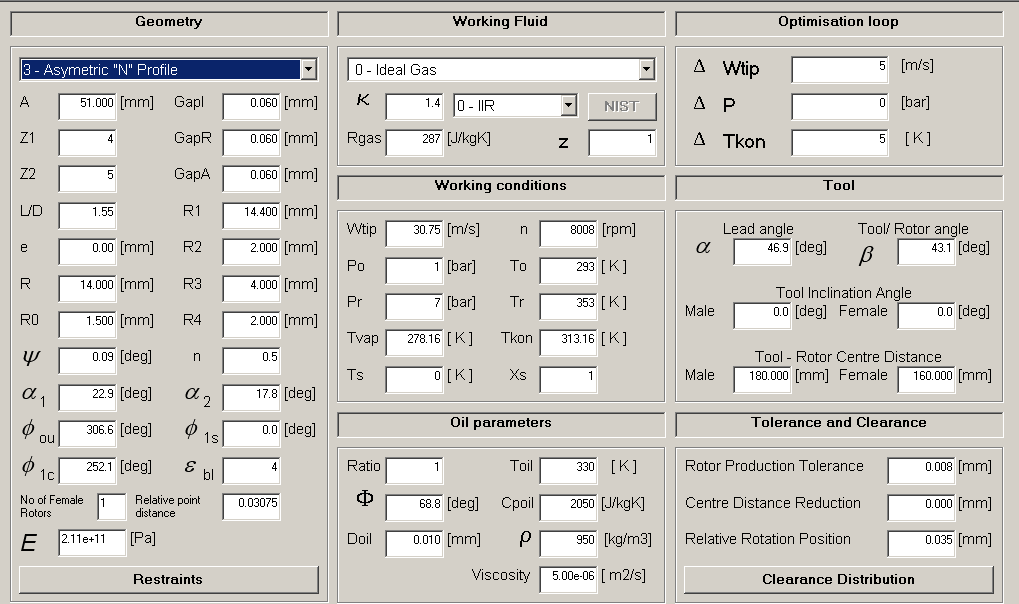Screen dimensions: 1019x604
Task: Click the rpm field 8008
Action: (569, 233)
